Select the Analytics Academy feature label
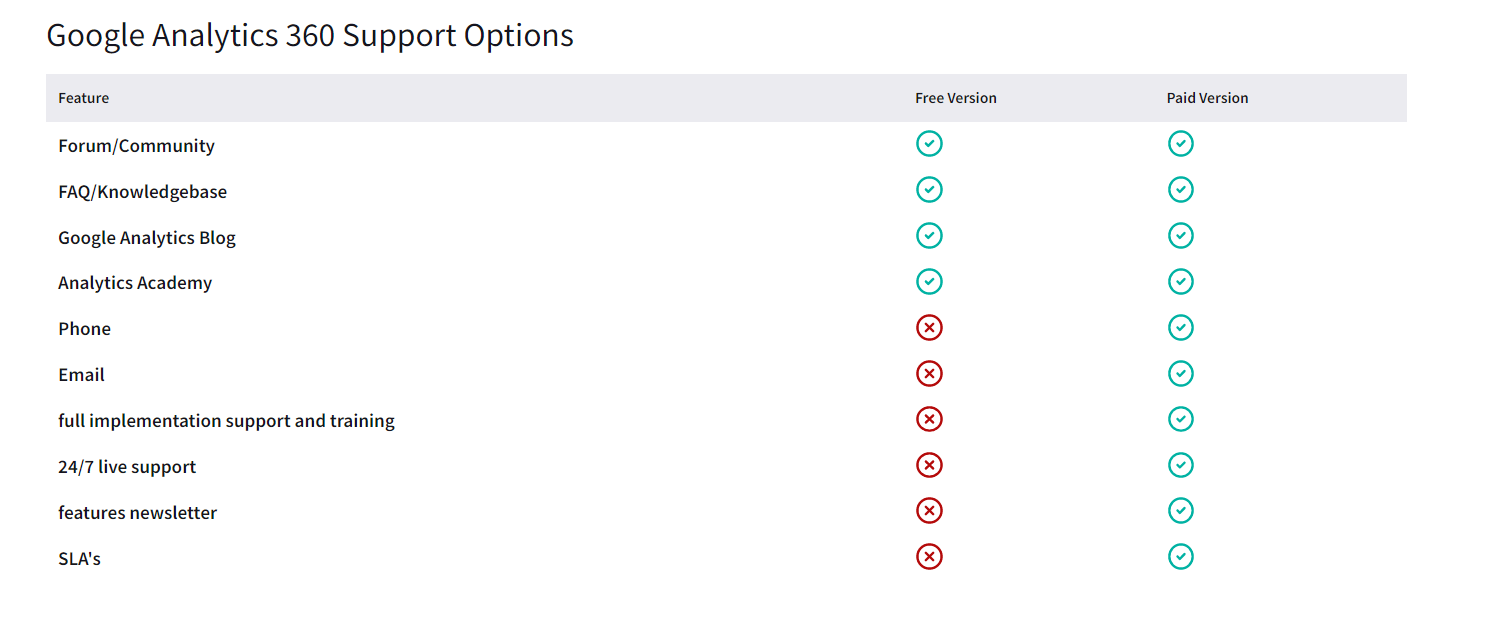The image size is (1507, 626). [x=135, y=283]
